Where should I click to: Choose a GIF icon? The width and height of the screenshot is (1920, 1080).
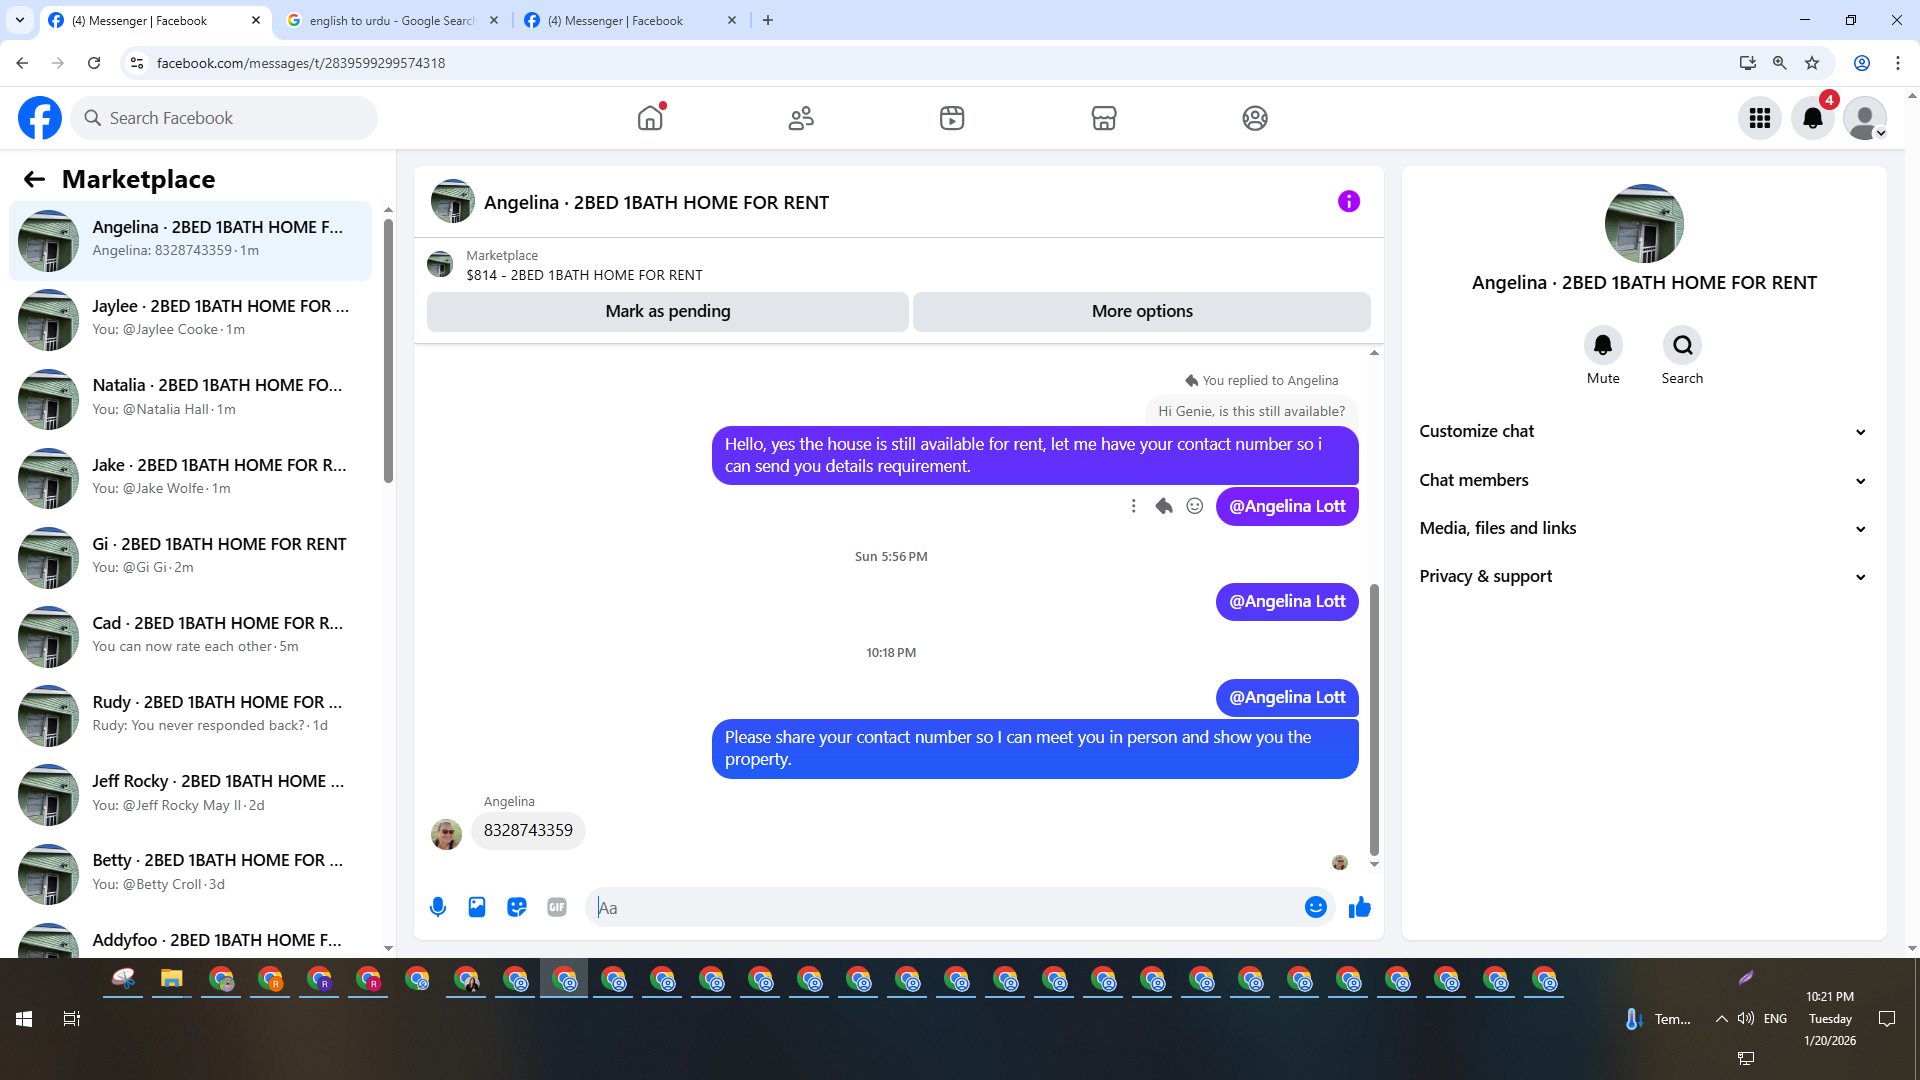click(x=557, y=907)
